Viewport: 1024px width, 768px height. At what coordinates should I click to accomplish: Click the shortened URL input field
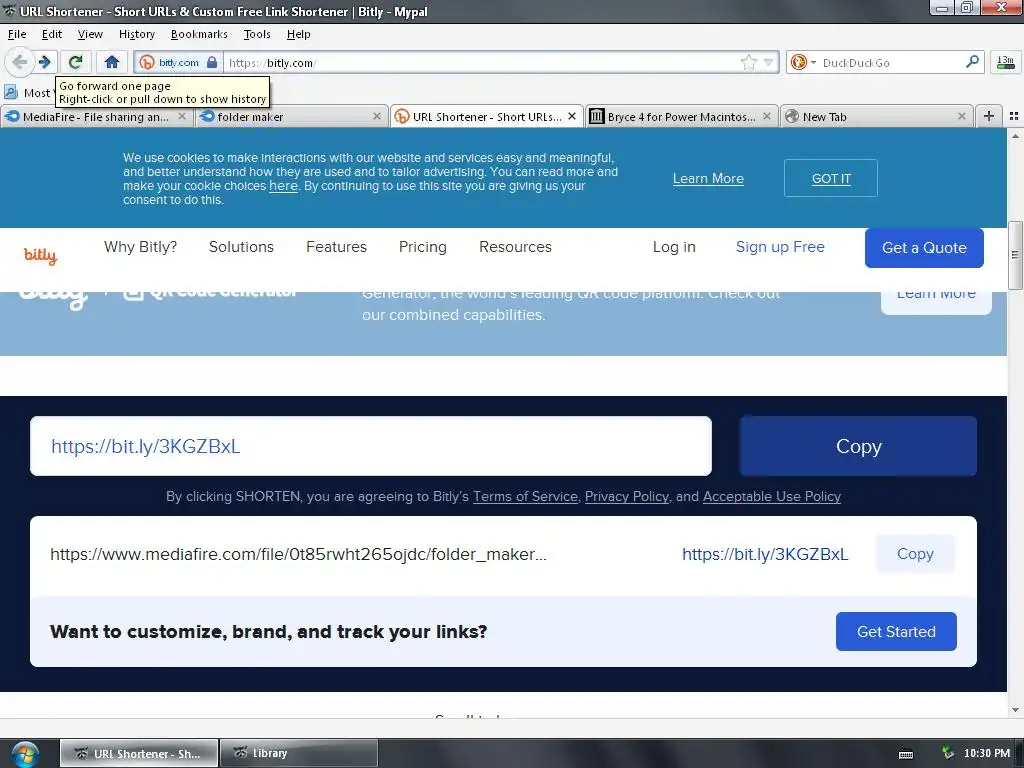click(371, 446)
